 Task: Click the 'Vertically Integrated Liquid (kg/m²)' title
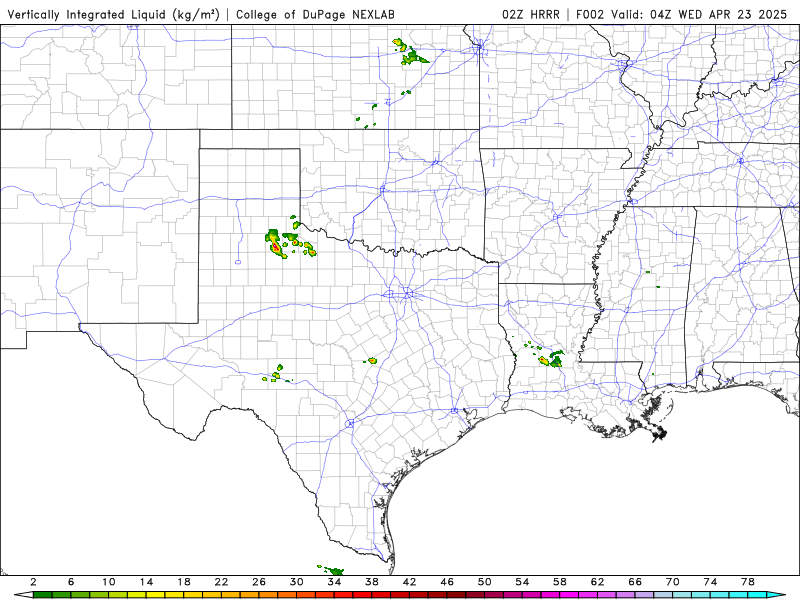pos(113,14)
